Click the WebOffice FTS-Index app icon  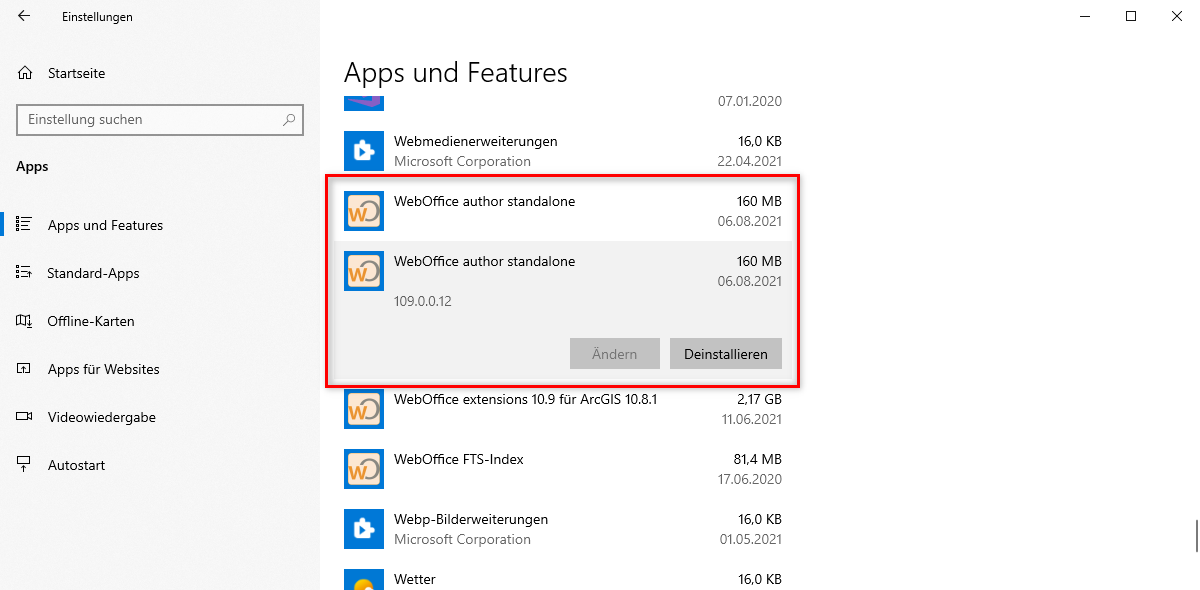(363, 468)
